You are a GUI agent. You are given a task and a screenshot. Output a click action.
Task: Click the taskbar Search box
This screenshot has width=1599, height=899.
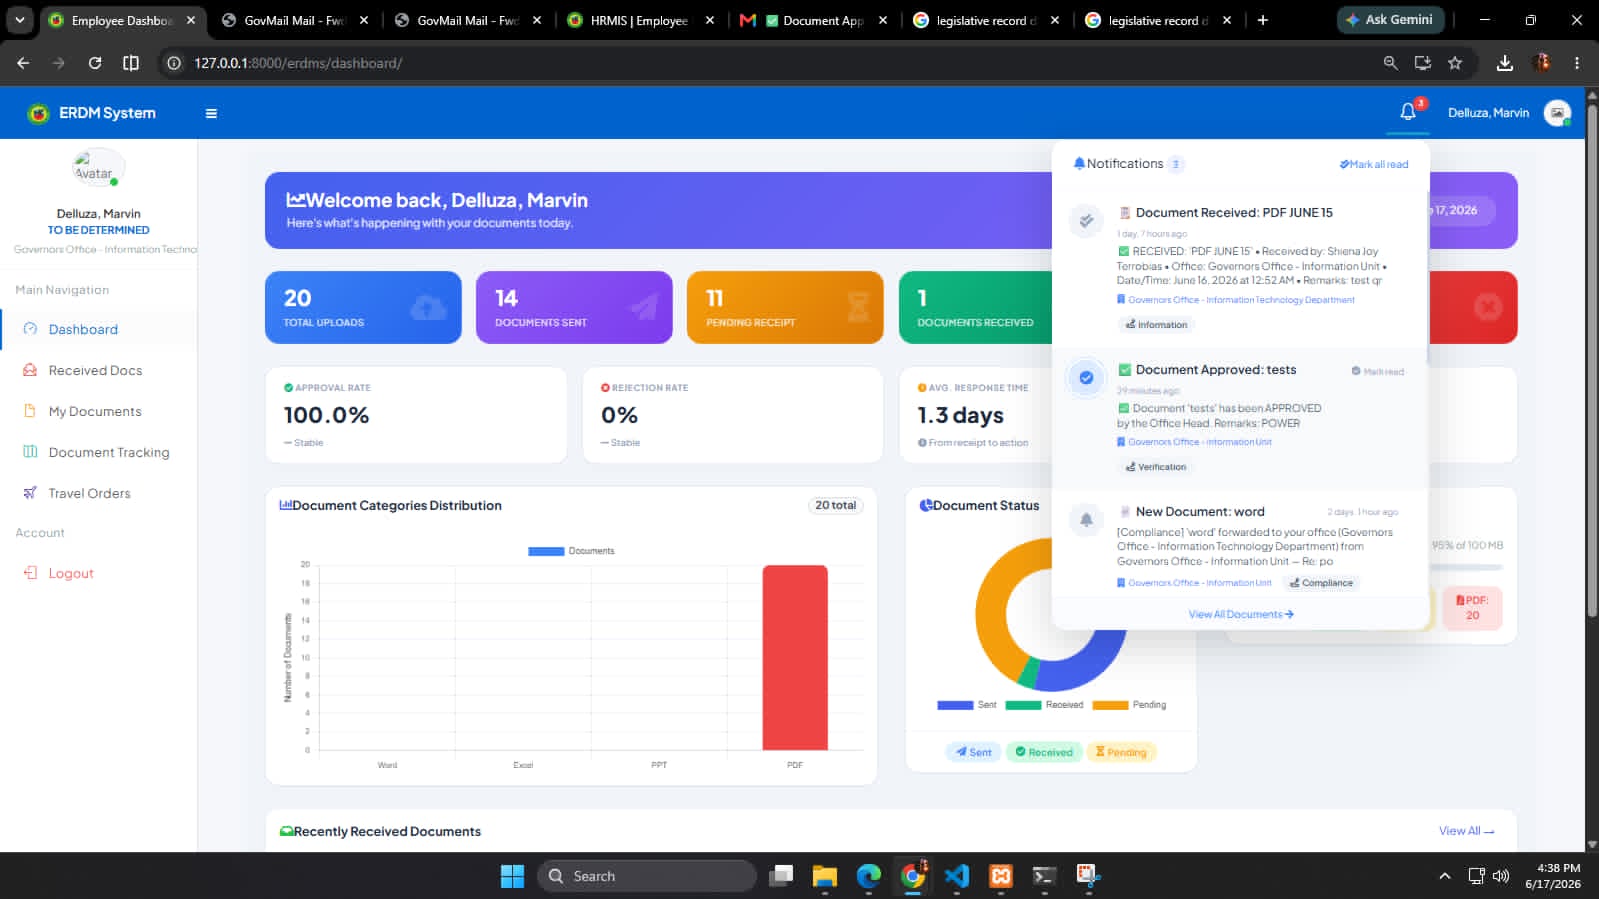[x=647, y=876]
